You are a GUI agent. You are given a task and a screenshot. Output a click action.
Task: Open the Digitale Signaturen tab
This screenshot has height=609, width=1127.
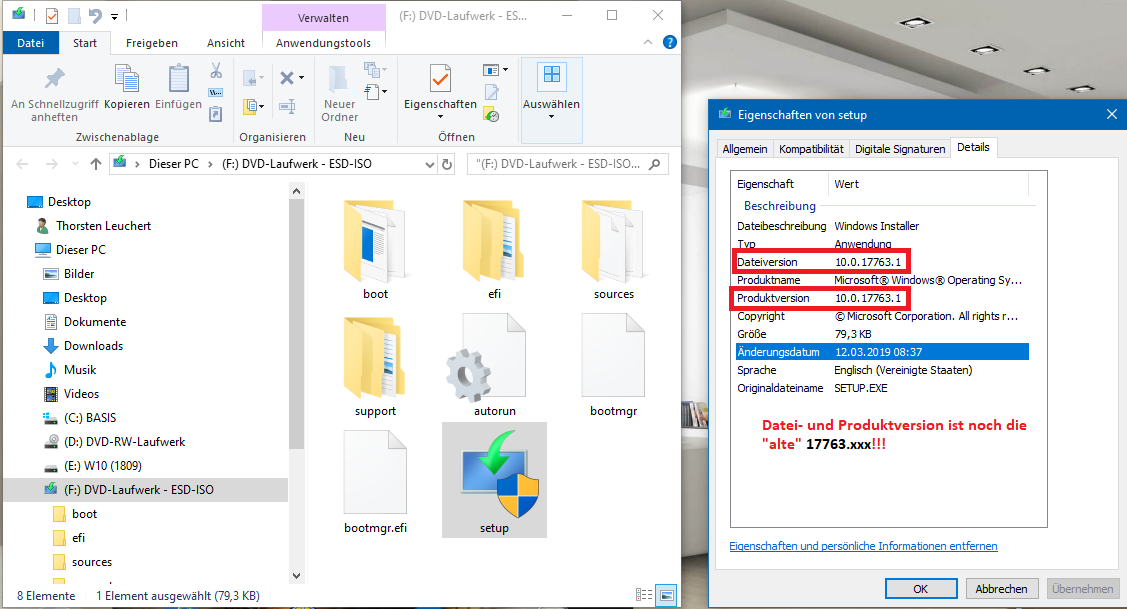(900, 149)
